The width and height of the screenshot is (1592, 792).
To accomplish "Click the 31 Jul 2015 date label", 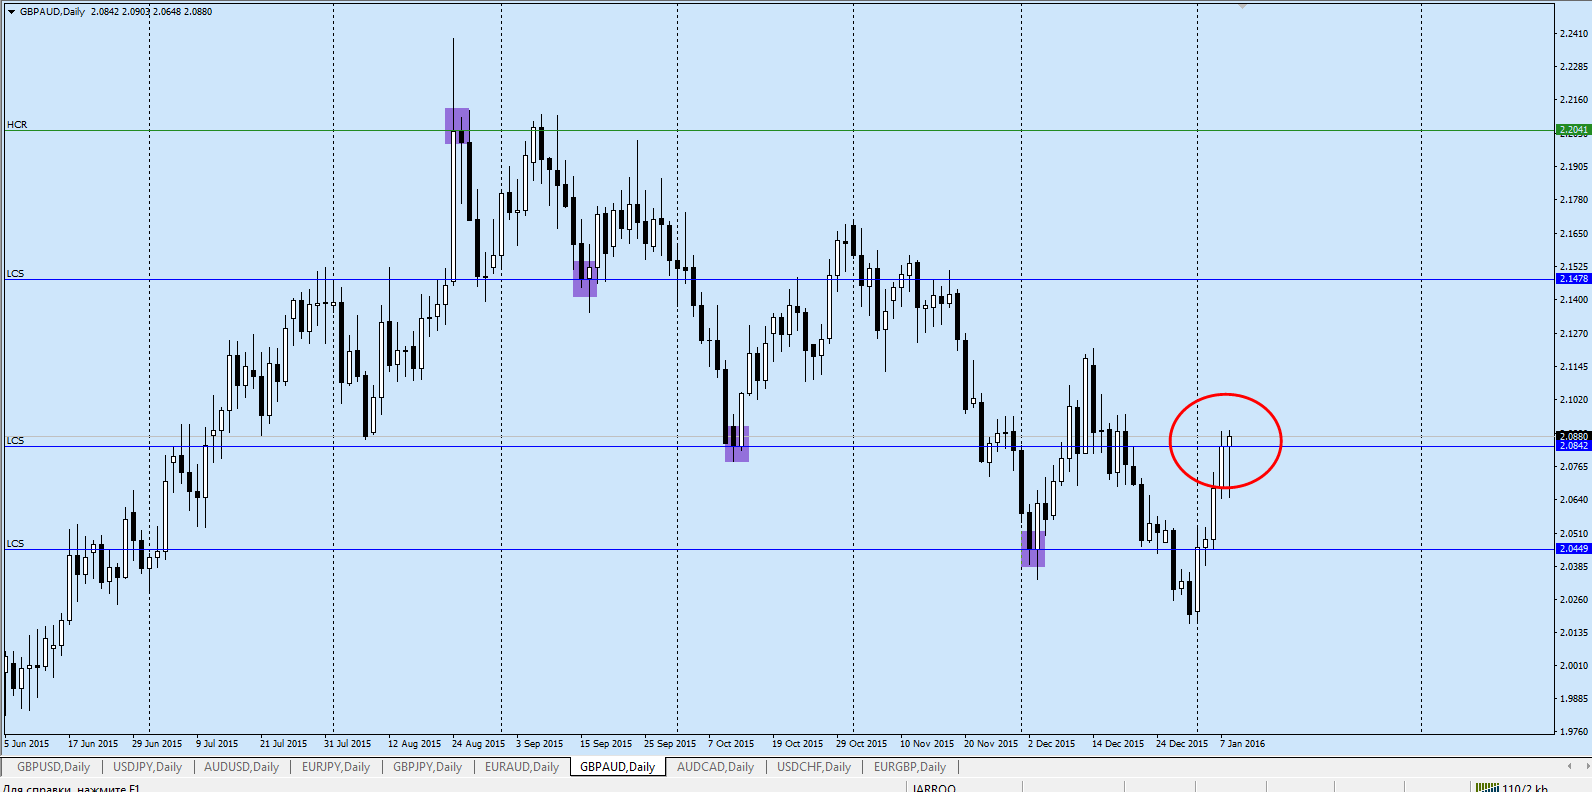I will click(x=347, y=744).
